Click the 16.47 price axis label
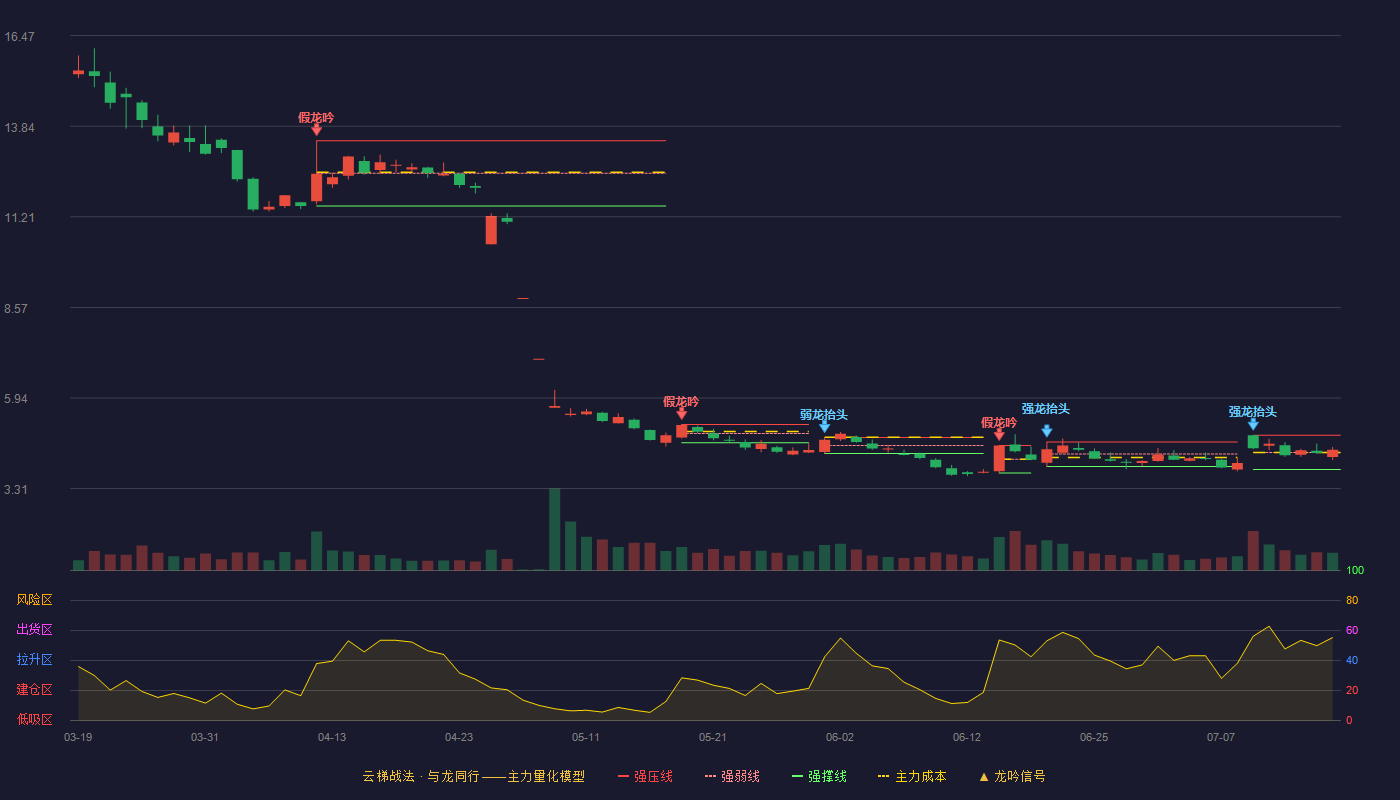Screen dimensions: 1400x800 (19, 37)
